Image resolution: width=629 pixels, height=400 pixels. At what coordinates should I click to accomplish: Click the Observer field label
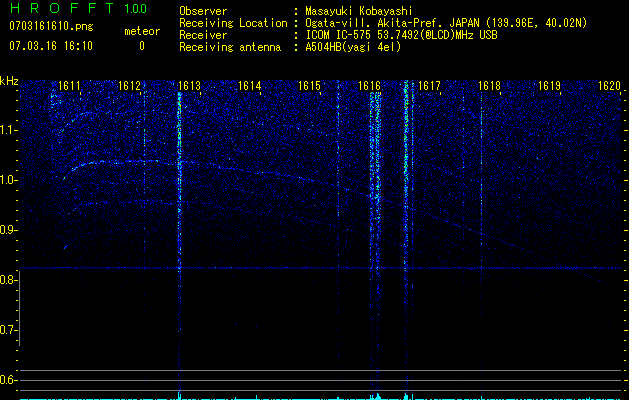(203, 11)
